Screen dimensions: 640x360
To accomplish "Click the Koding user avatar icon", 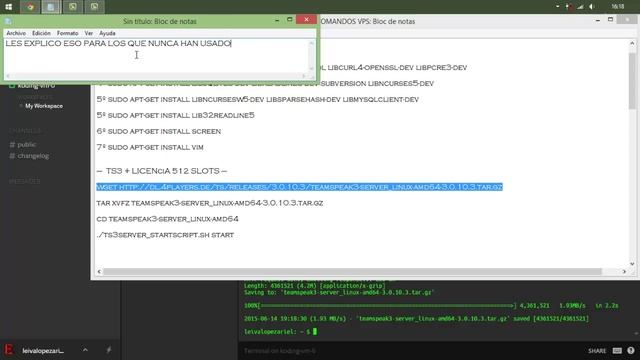I will point(9,350).
